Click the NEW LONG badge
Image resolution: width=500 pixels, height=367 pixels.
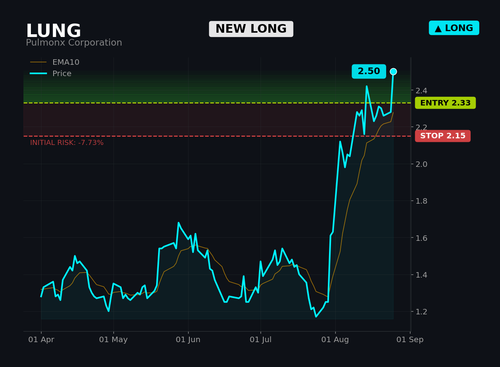click(x=251, y=29)
